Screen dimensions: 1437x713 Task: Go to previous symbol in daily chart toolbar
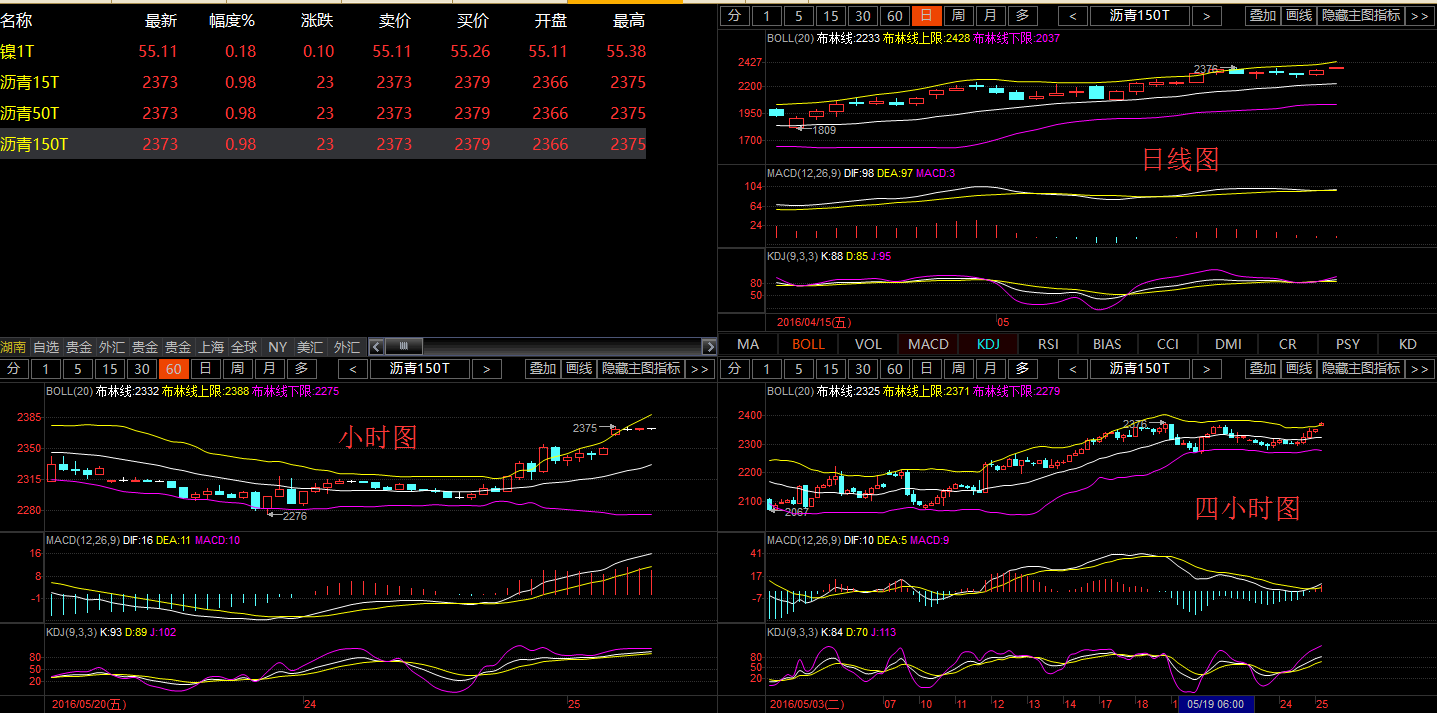coord(1073,15)
